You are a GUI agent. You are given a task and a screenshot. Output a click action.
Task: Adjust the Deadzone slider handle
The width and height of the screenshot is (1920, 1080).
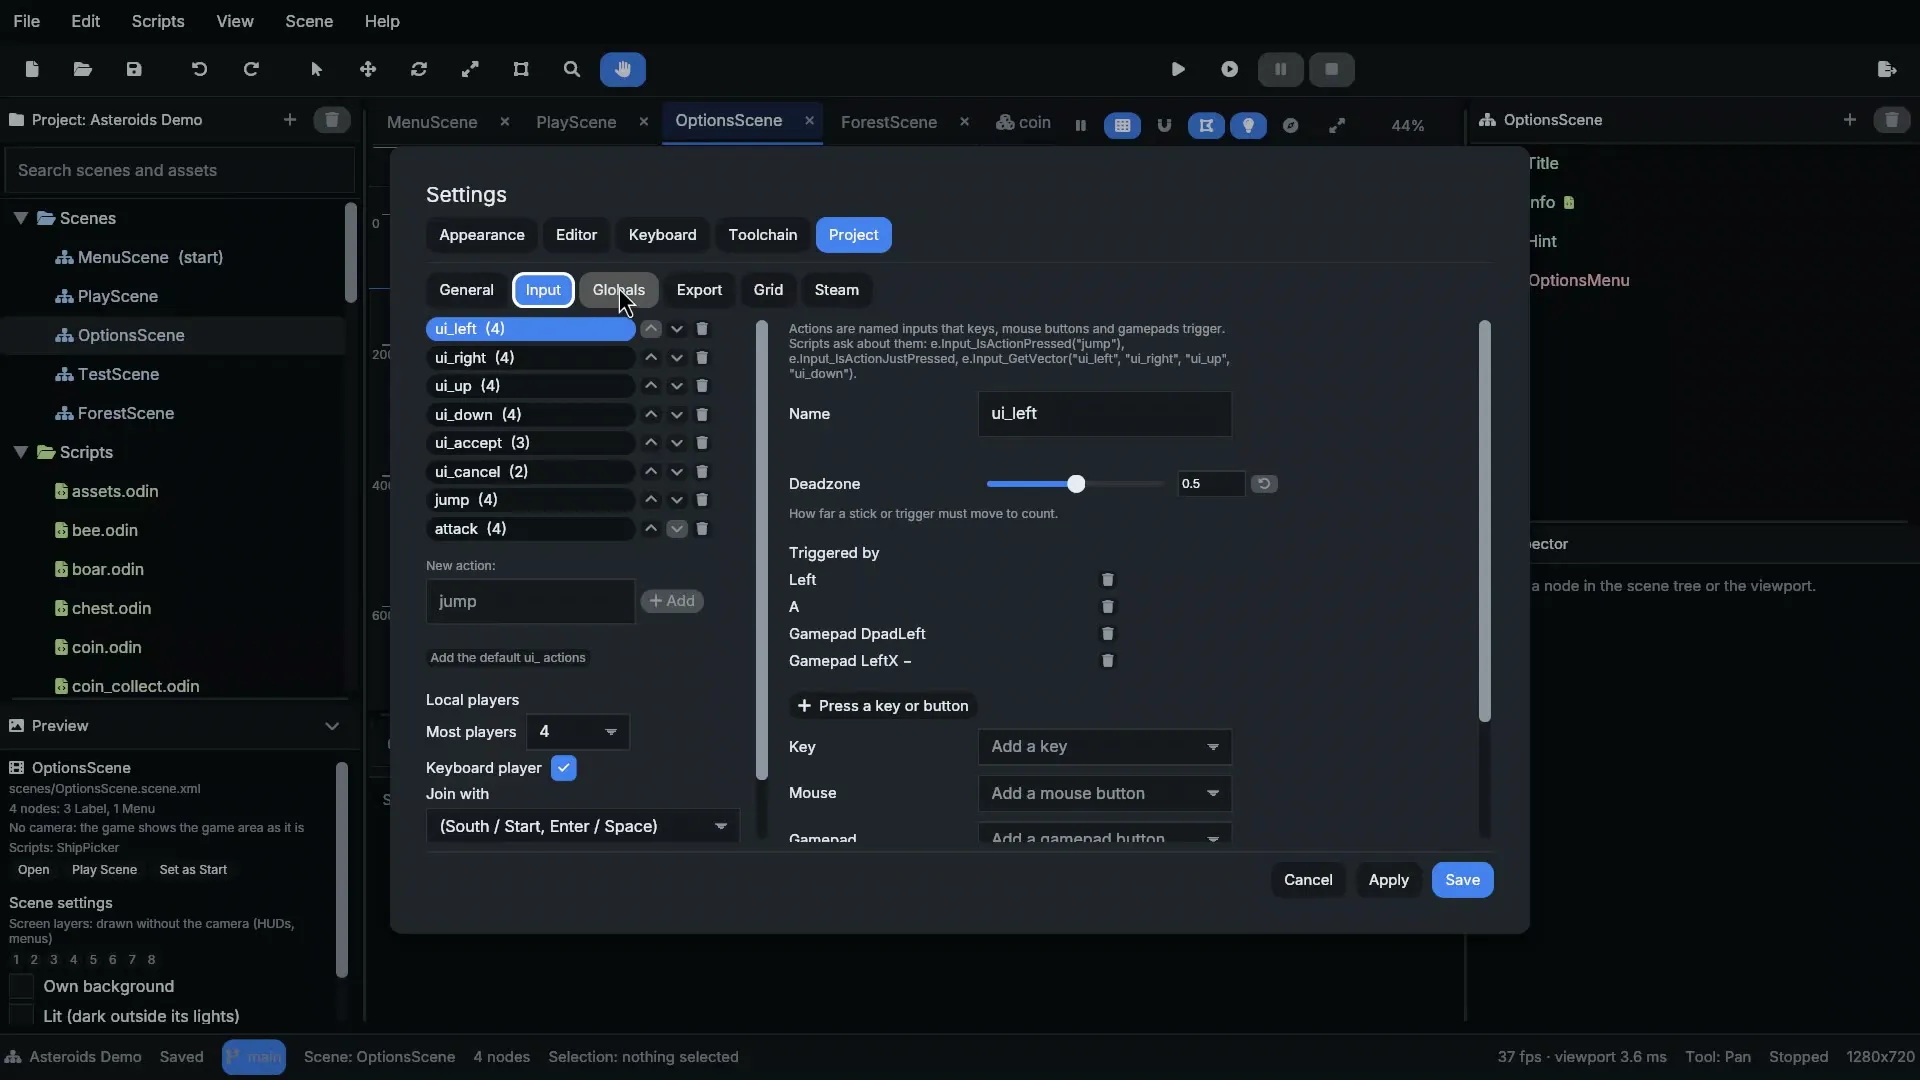coord(1076,484)
